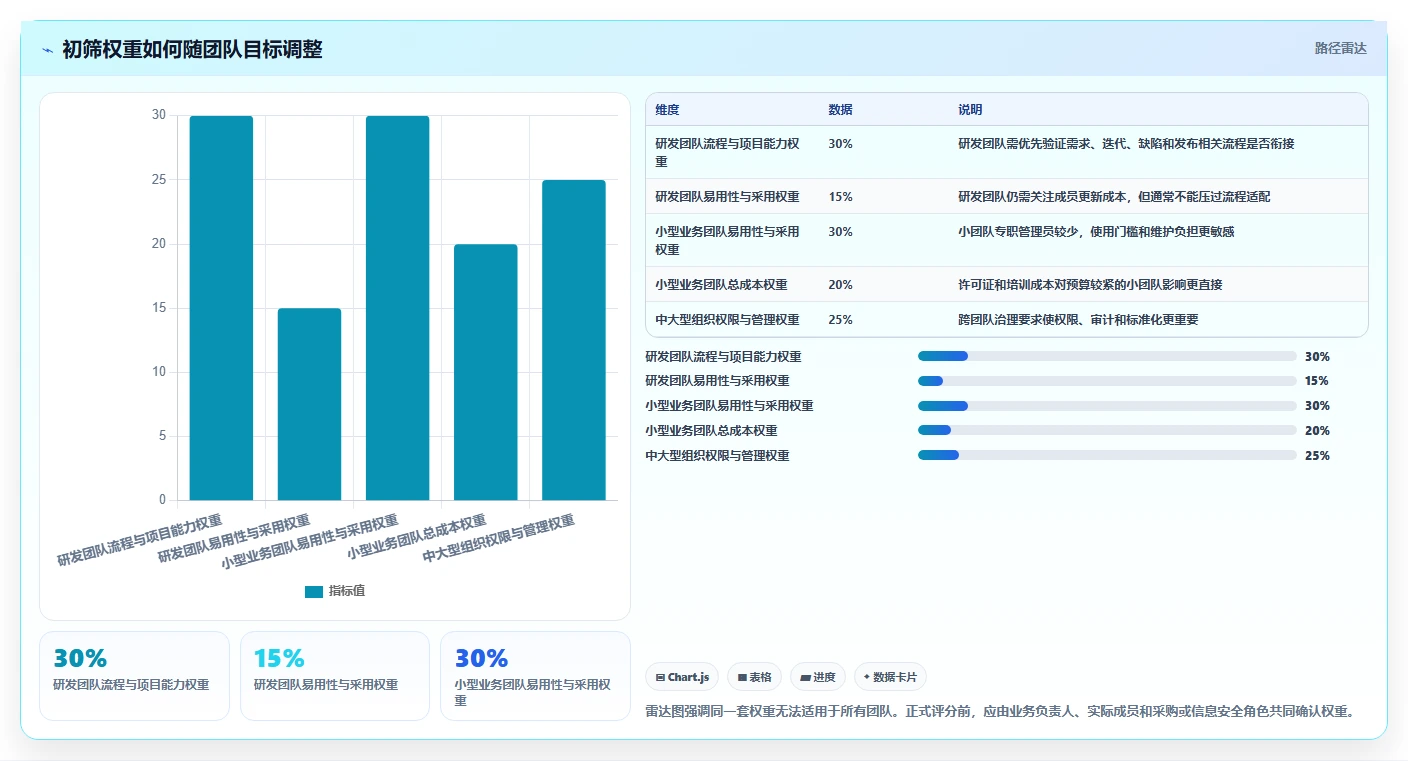1408x761 pixels.
Task: Click the y-axis value 15 on the chart
Action: tap(159, 308)
